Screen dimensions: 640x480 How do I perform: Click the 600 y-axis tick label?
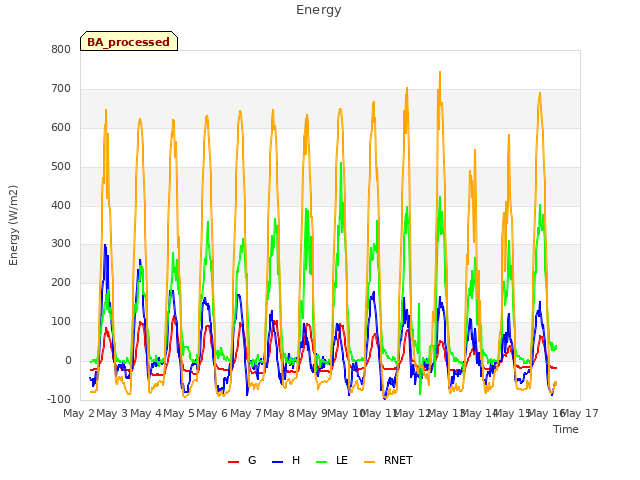tap(61, 127)
